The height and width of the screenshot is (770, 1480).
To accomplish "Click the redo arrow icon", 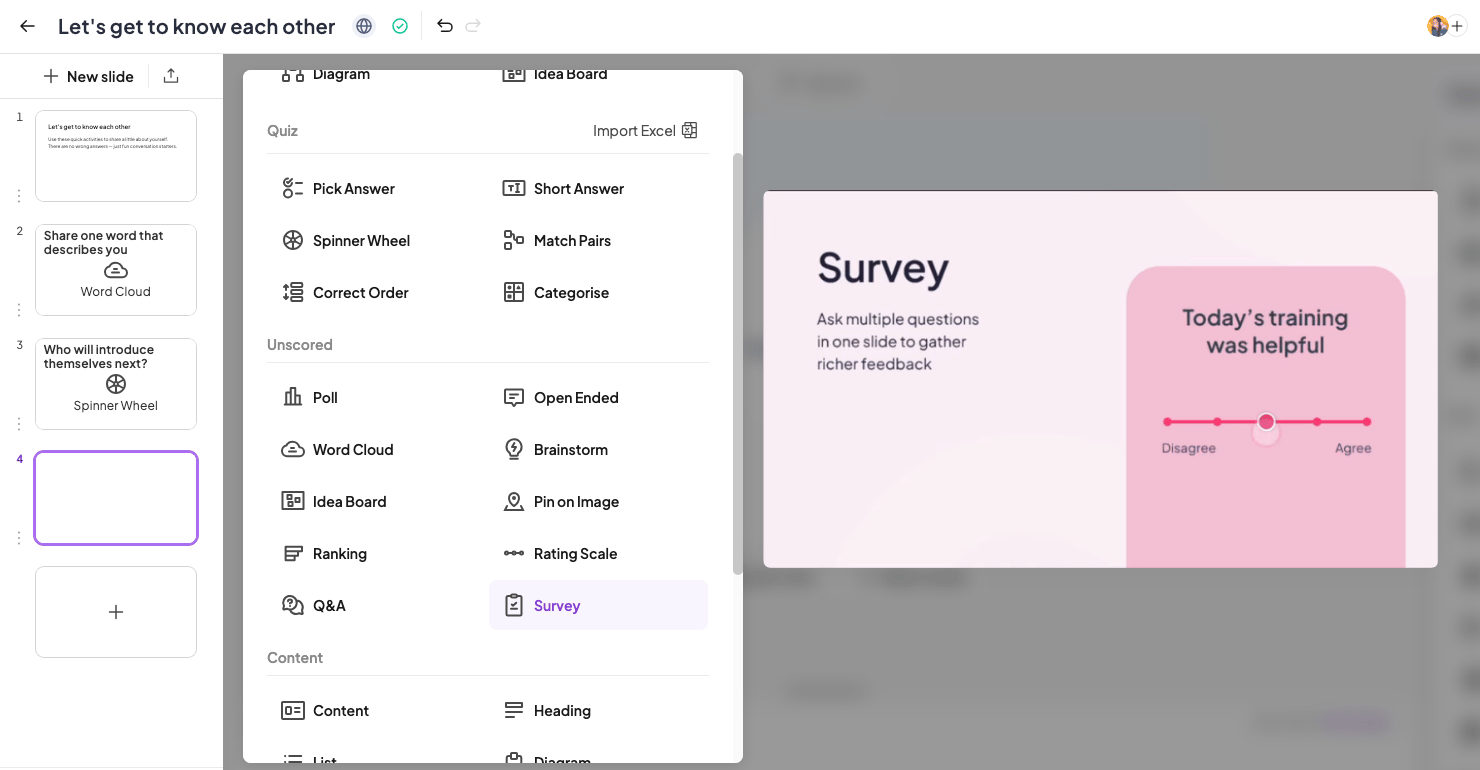I will tap(474, 26).
